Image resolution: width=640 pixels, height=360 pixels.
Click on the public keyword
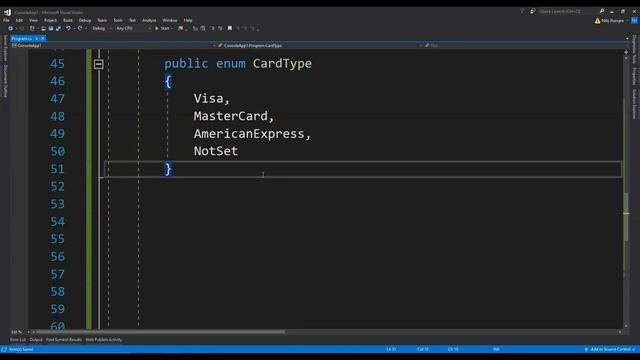pyautogui.click(x=186, y=64)
